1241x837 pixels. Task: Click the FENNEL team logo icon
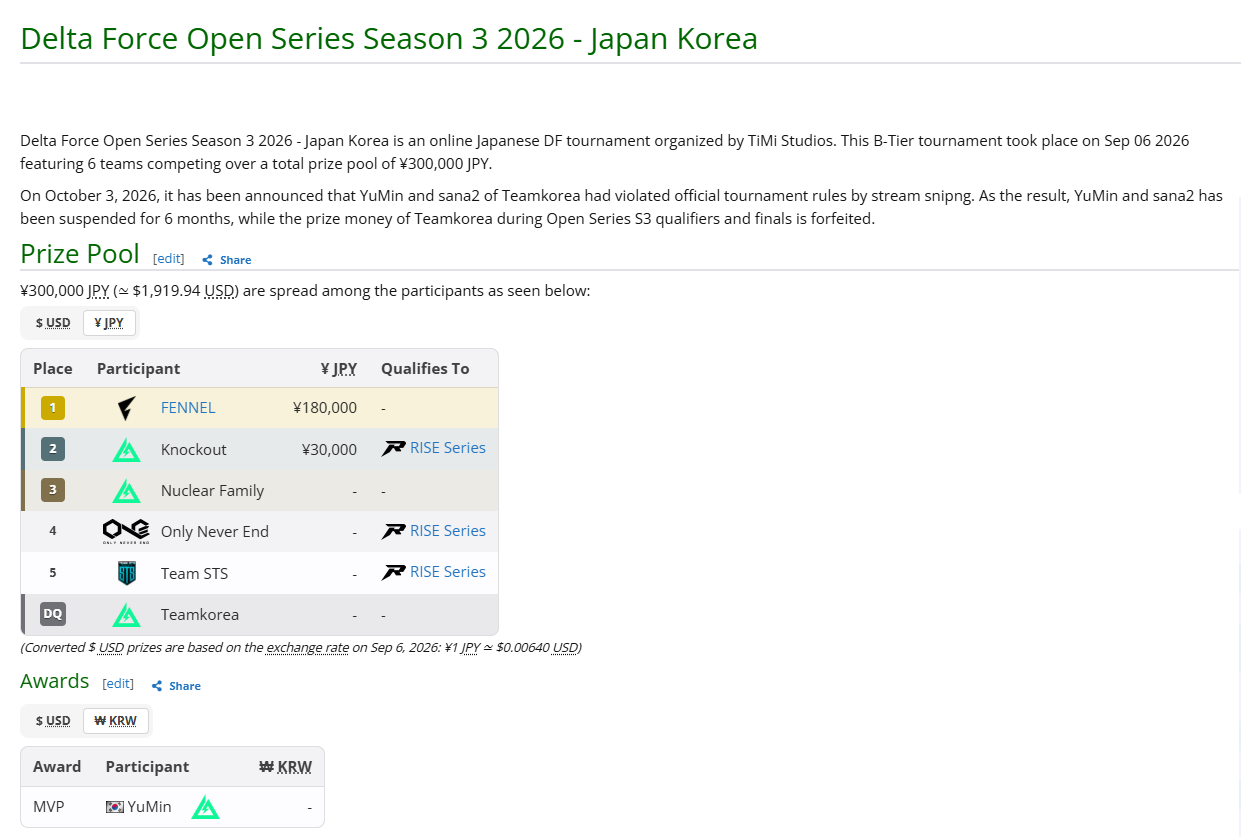(x=126, y=408)
